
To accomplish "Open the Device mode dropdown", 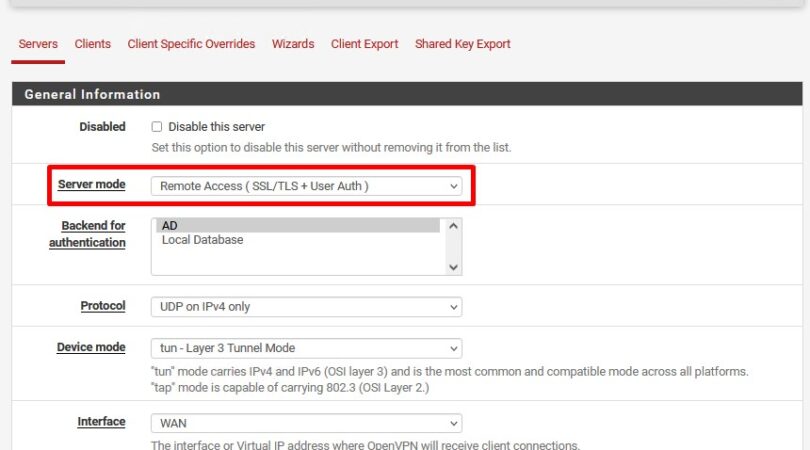I will coord(305,348).
